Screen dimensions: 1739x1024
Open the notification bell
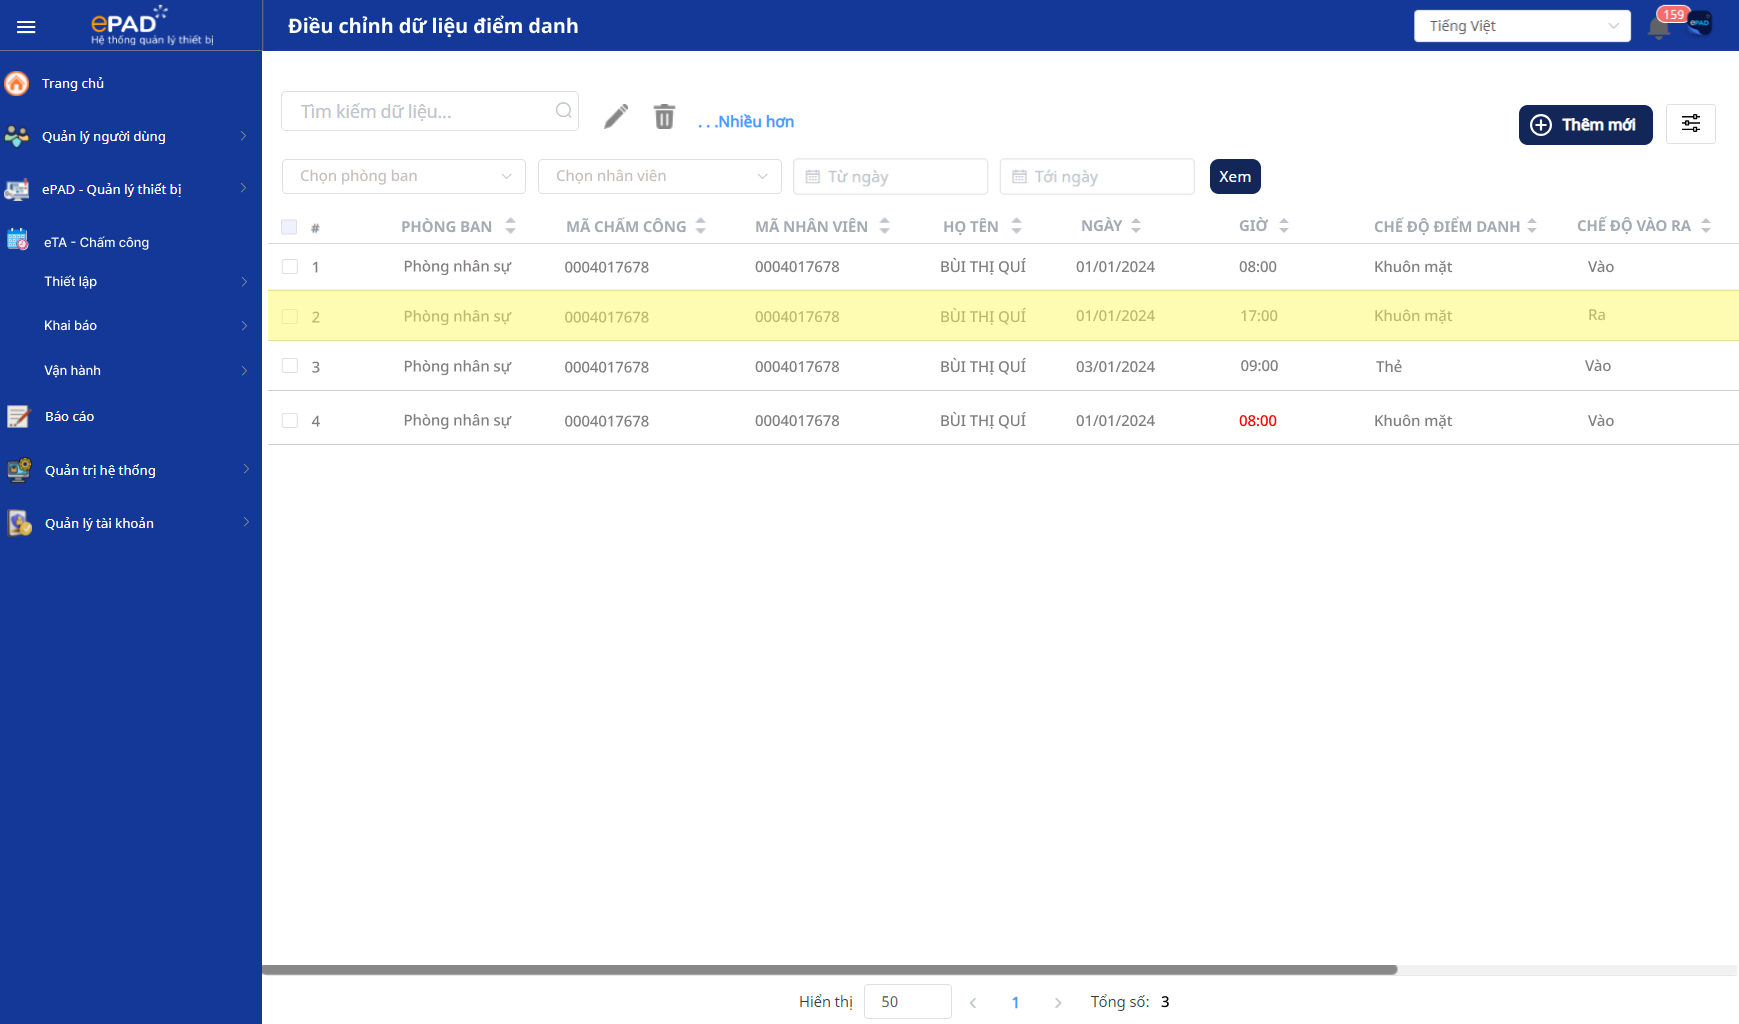pyautogui.click(x=1659, y=27)
